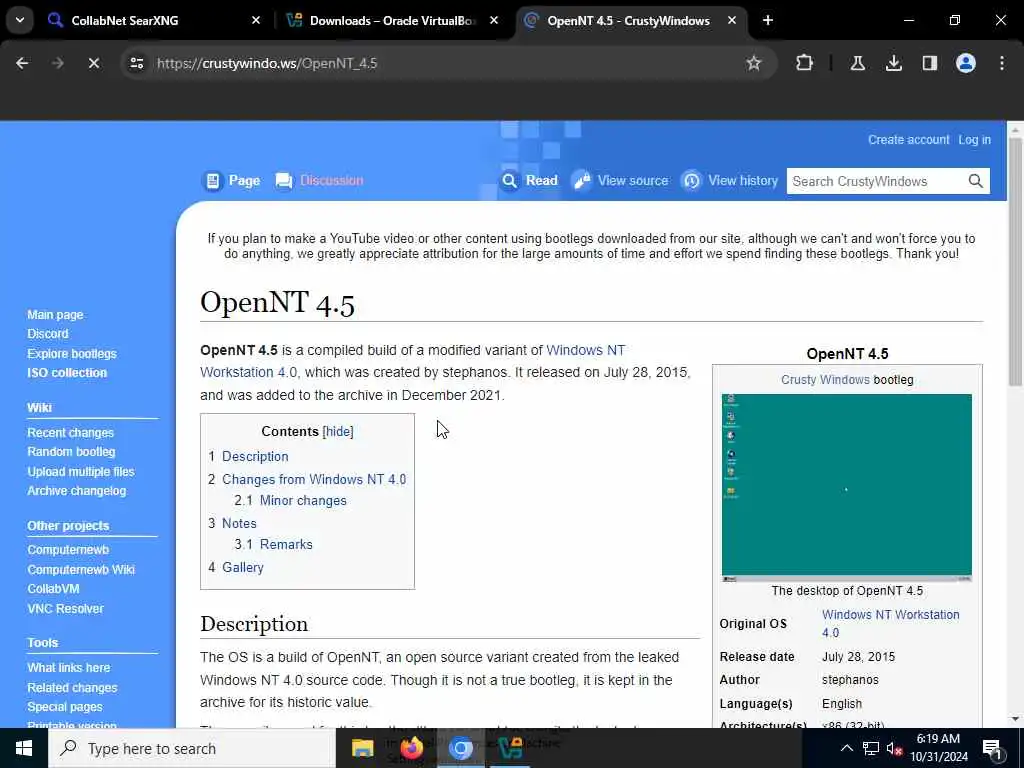Open Main page in sidebar
The image size is (1024, 768).
56,315
